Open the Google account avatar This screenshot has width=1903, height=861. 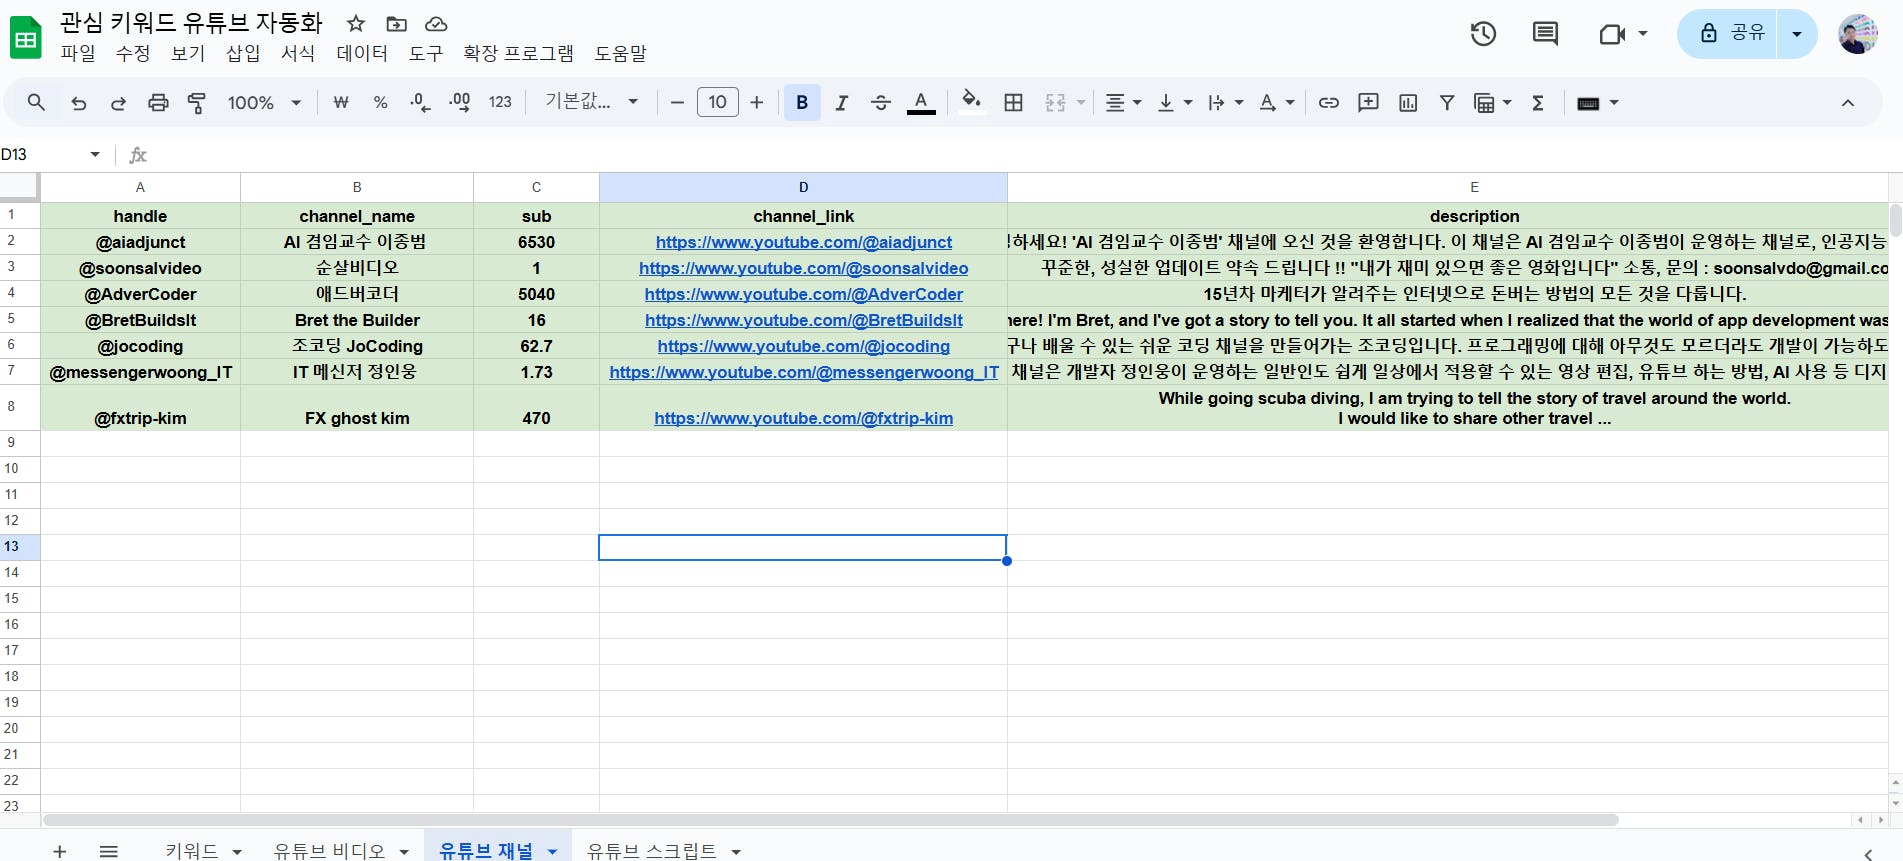click(x=1858, y=34)
